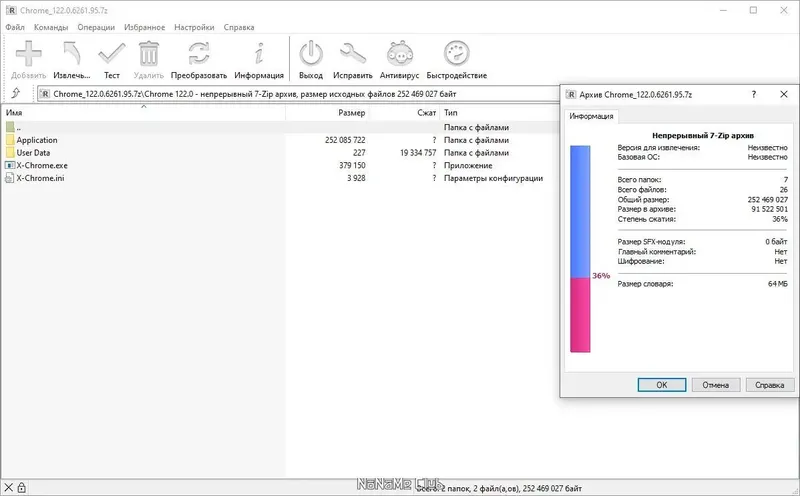The width and height of the screenshot is (800, 496).
Task: Go up one folder level arrow
Action: (x=16, y=93)
